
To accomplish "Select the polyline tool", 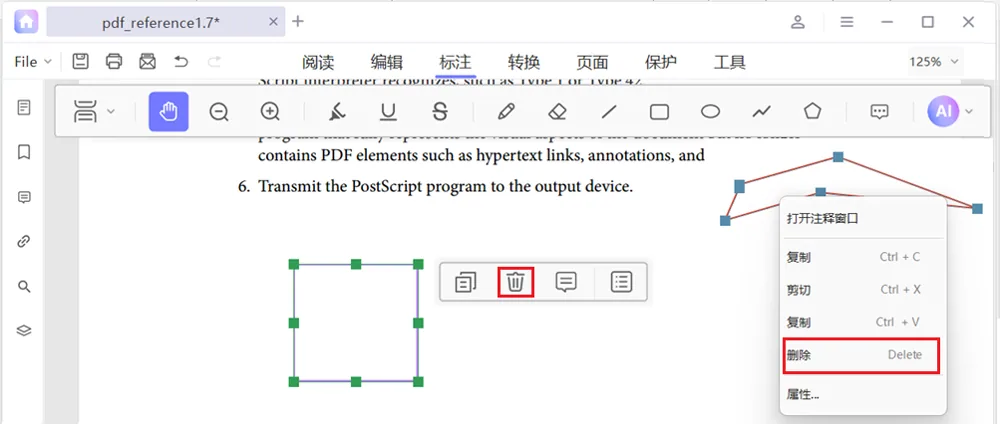I will (x=761, y=112).
